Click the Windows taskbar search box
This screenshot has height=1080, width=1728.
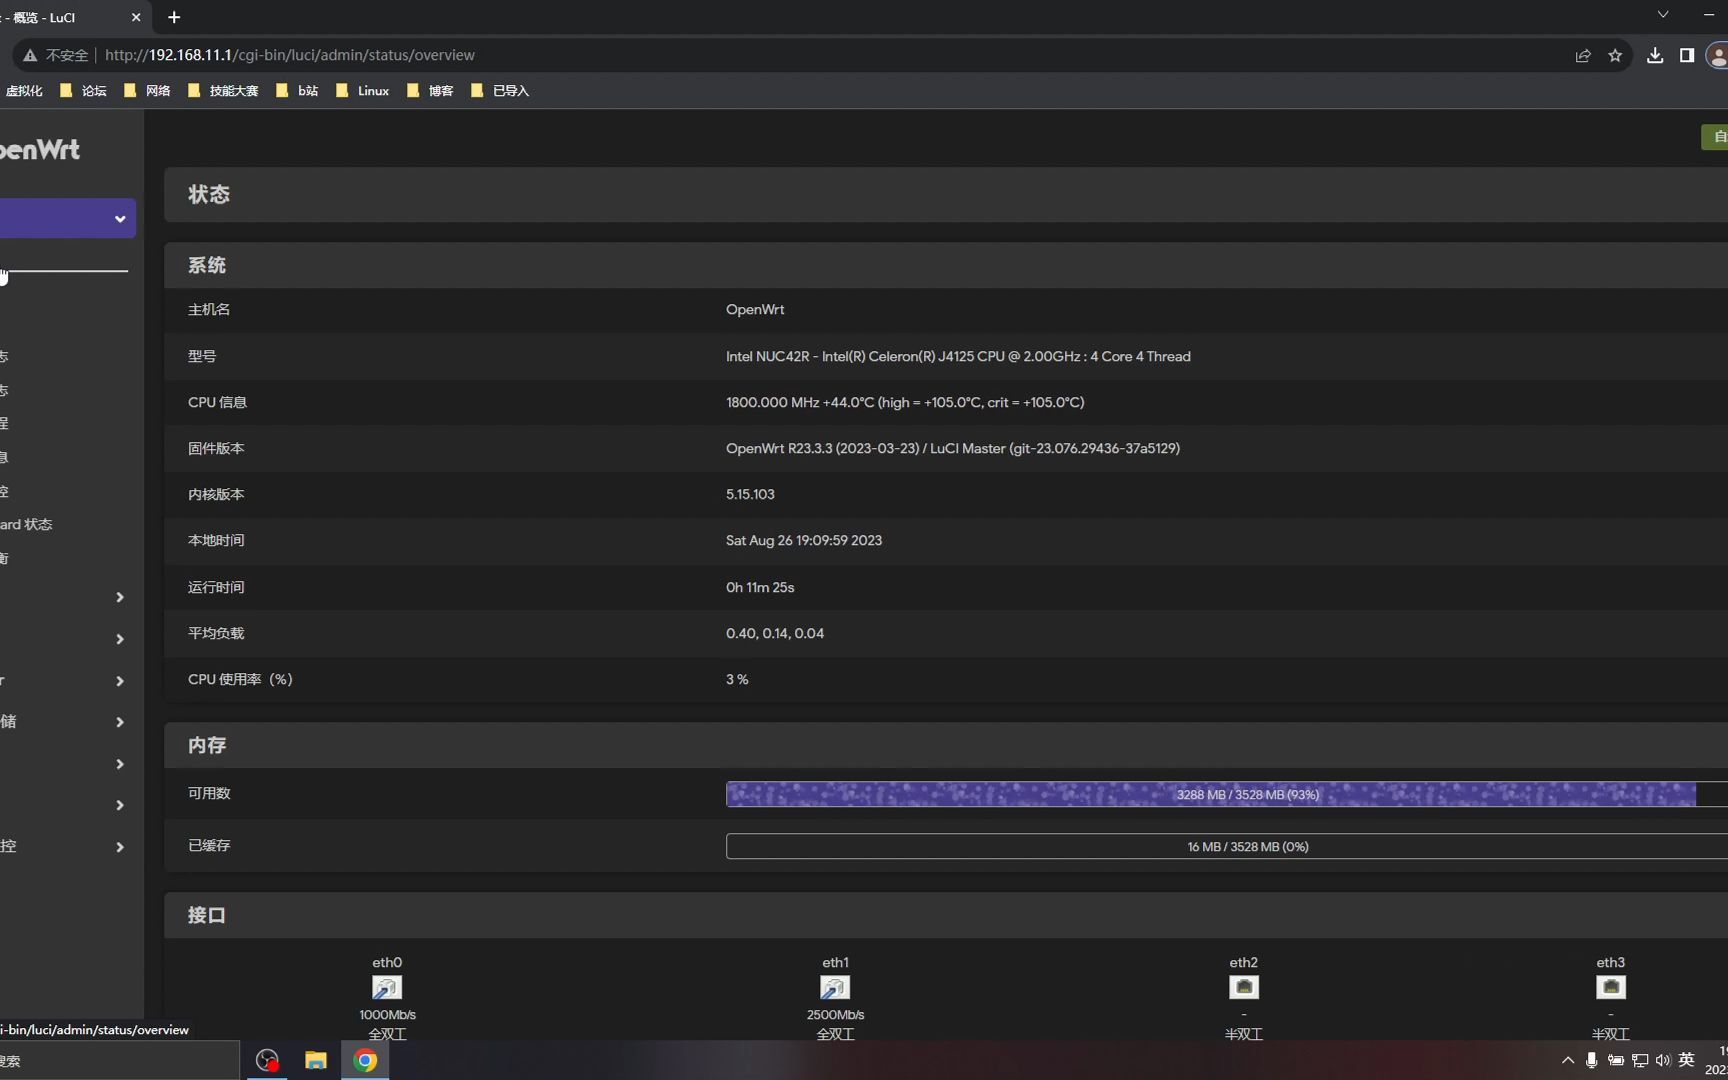point(118,1061)
